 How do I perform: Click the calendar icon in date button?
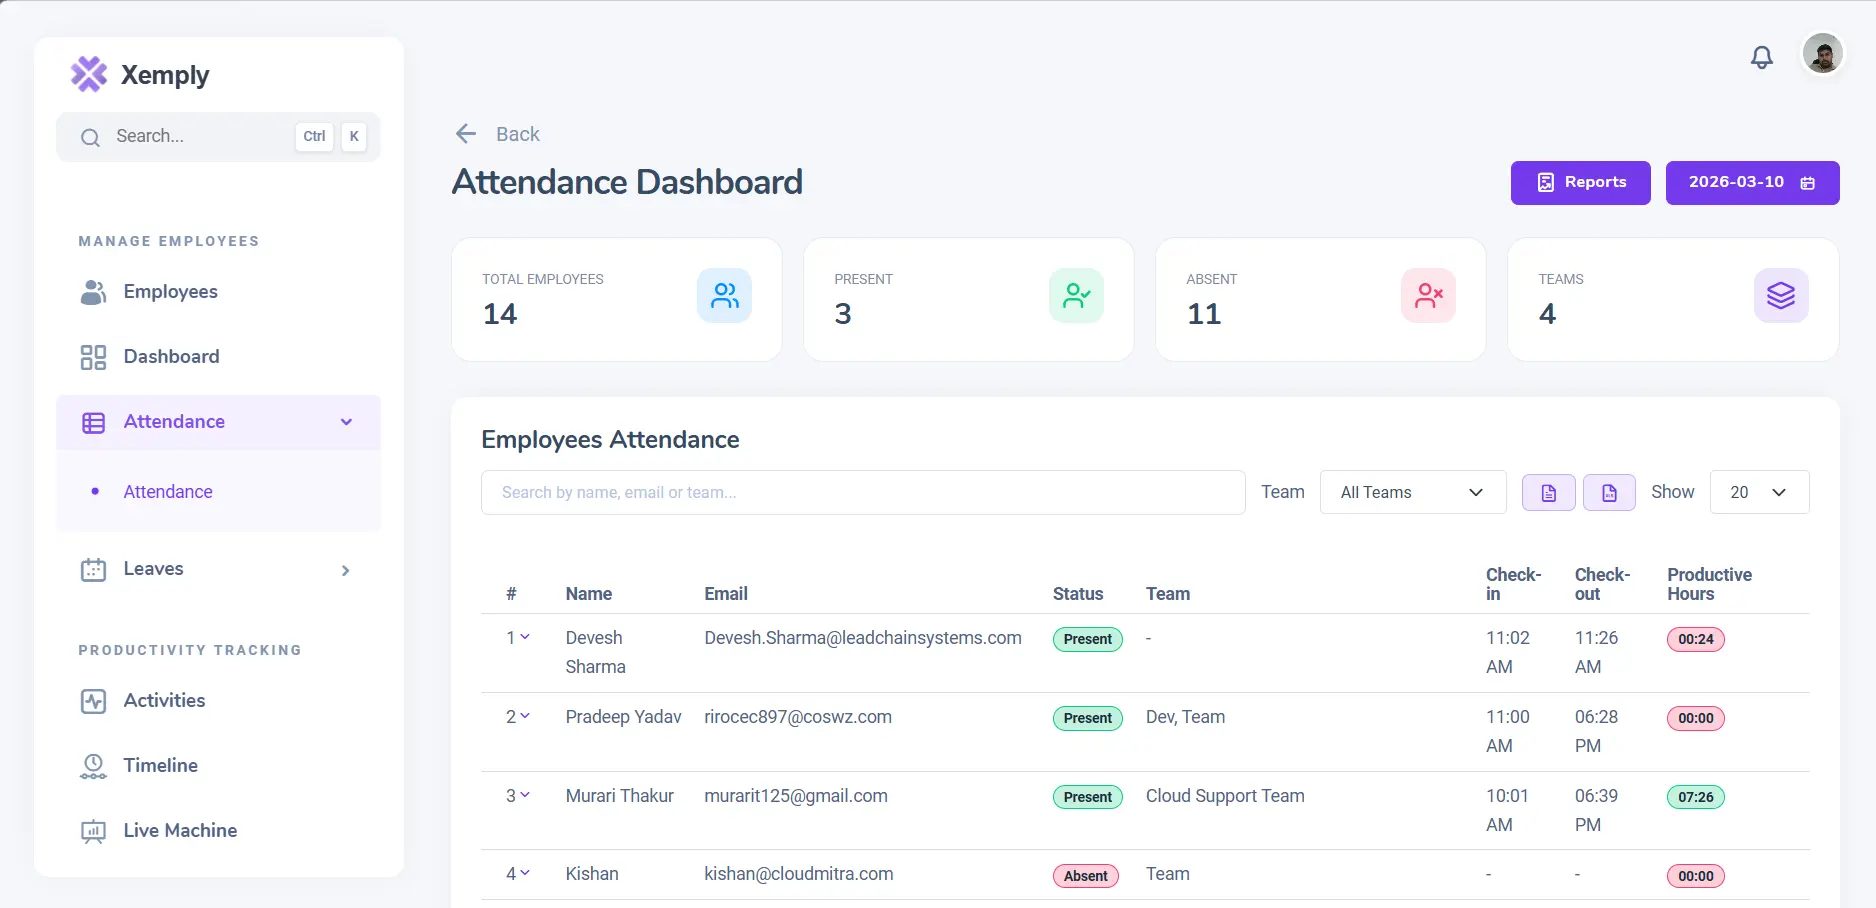click(x=1808, y=183)
